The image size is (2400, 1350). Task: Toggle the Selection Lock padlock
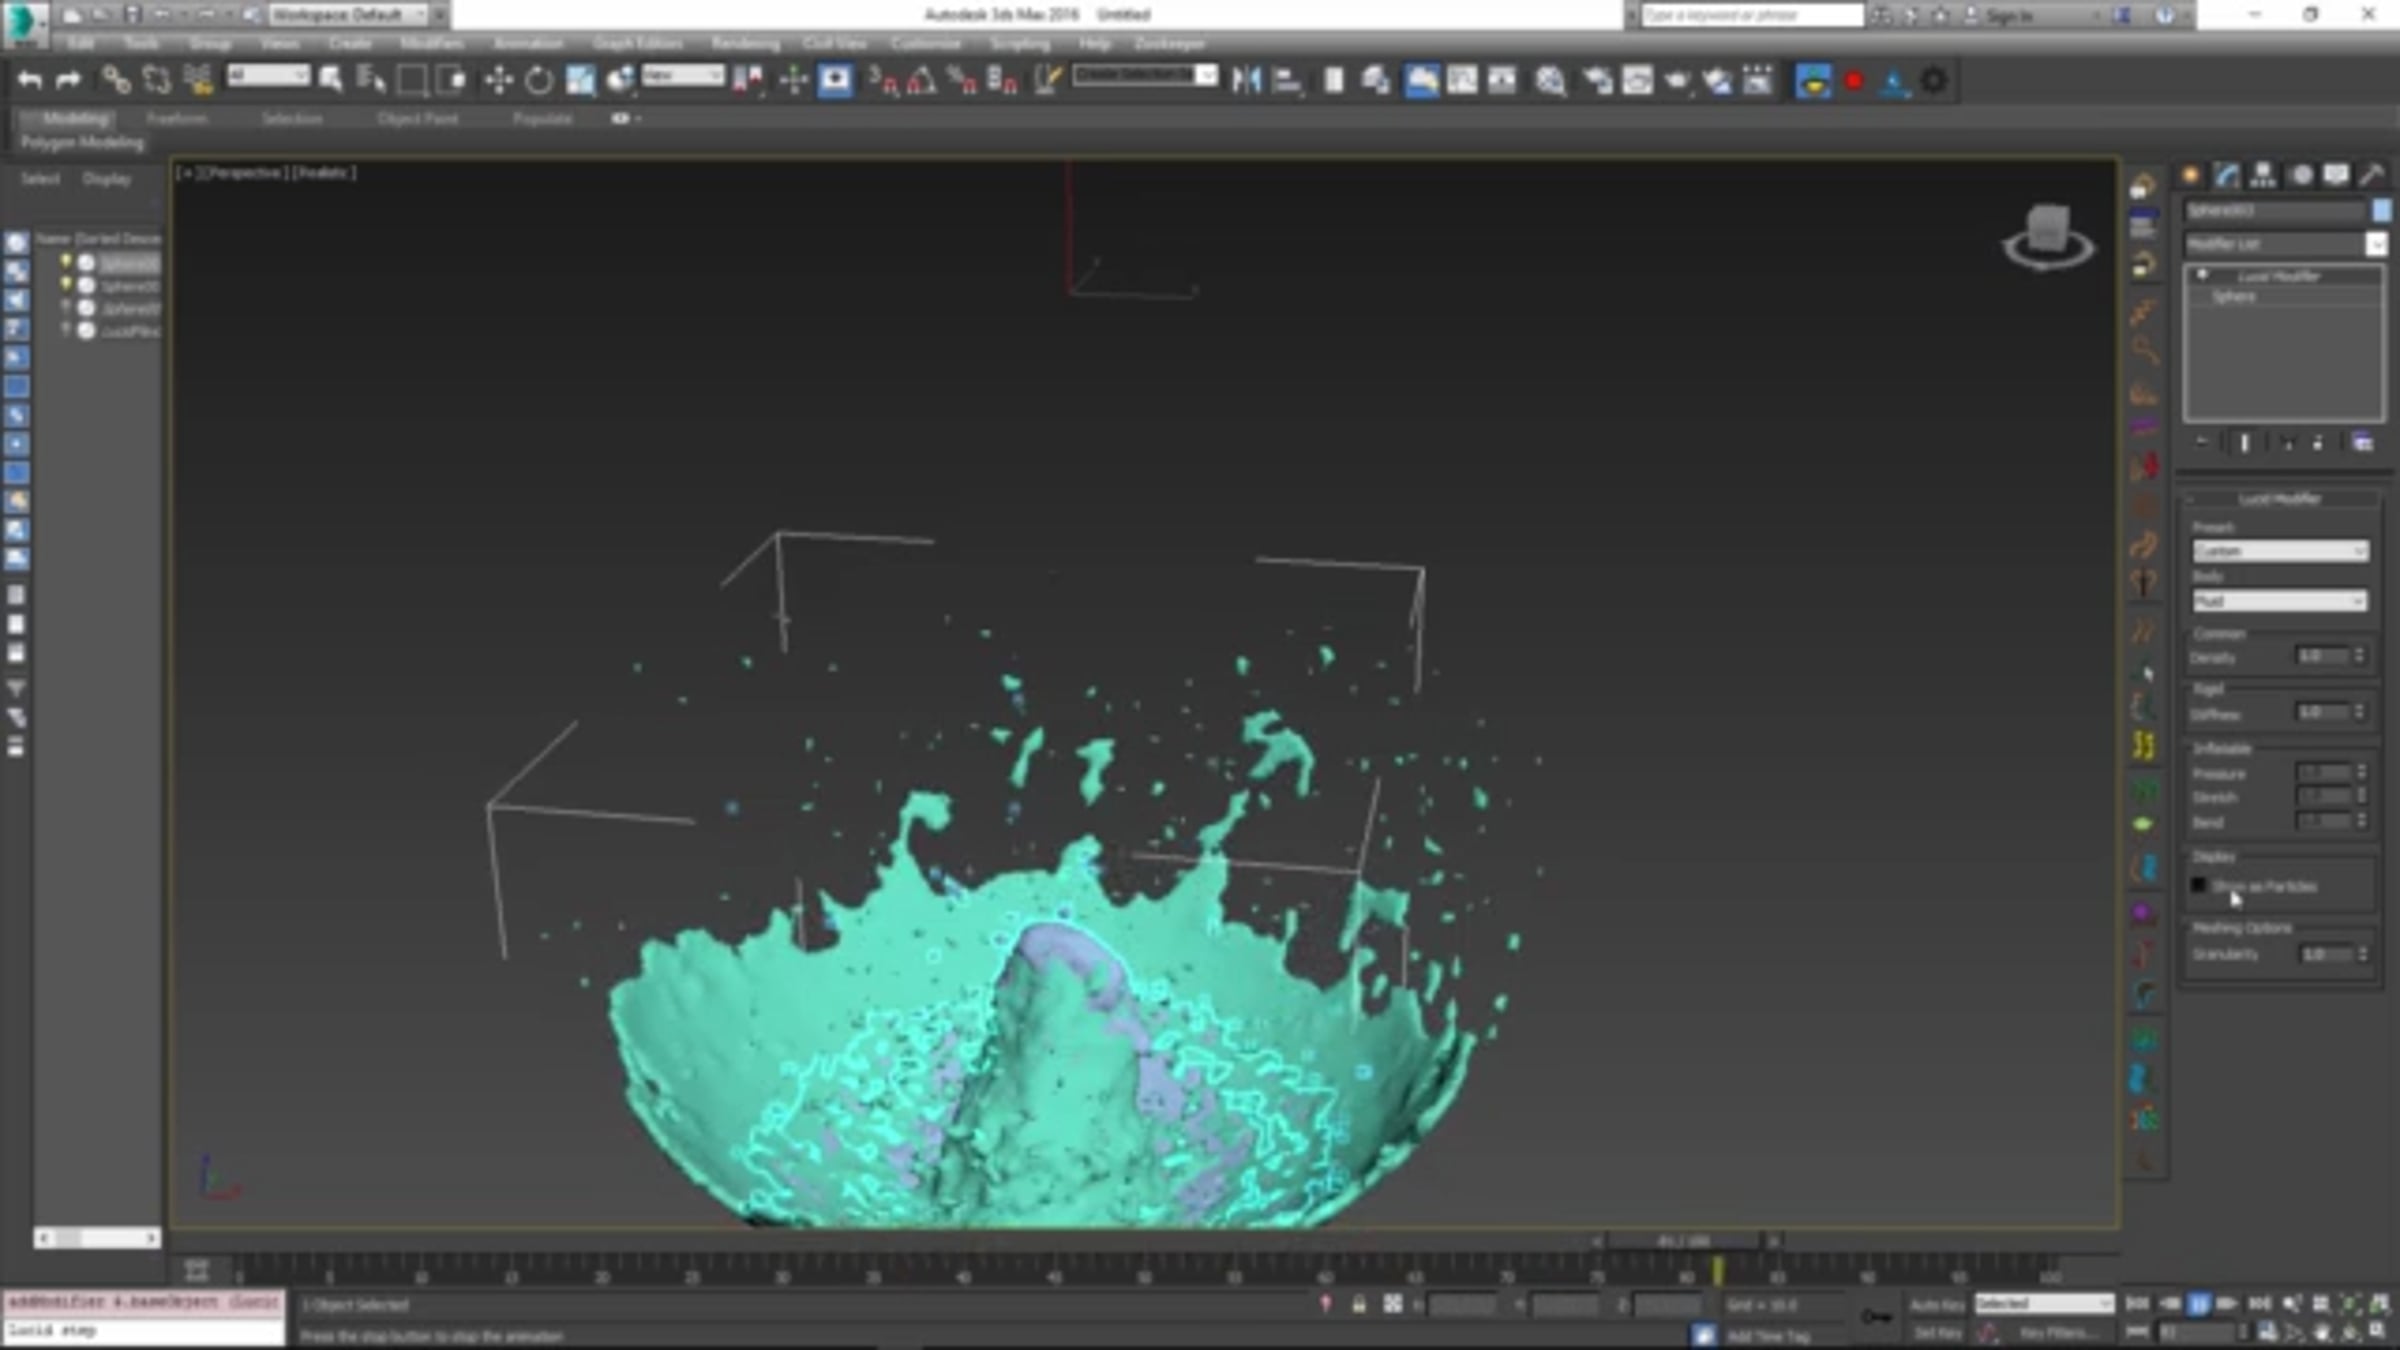pyautogui.click(x=1358, y=1304)
